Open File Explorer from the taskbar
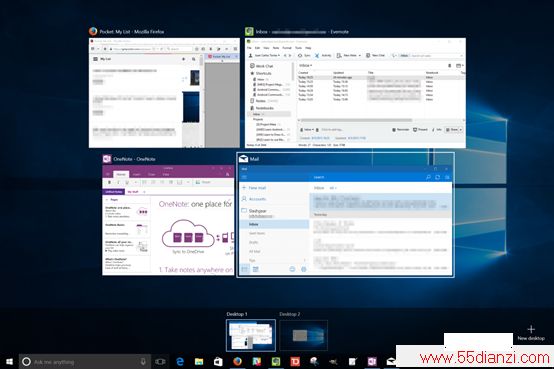 (x=199, y=361)
